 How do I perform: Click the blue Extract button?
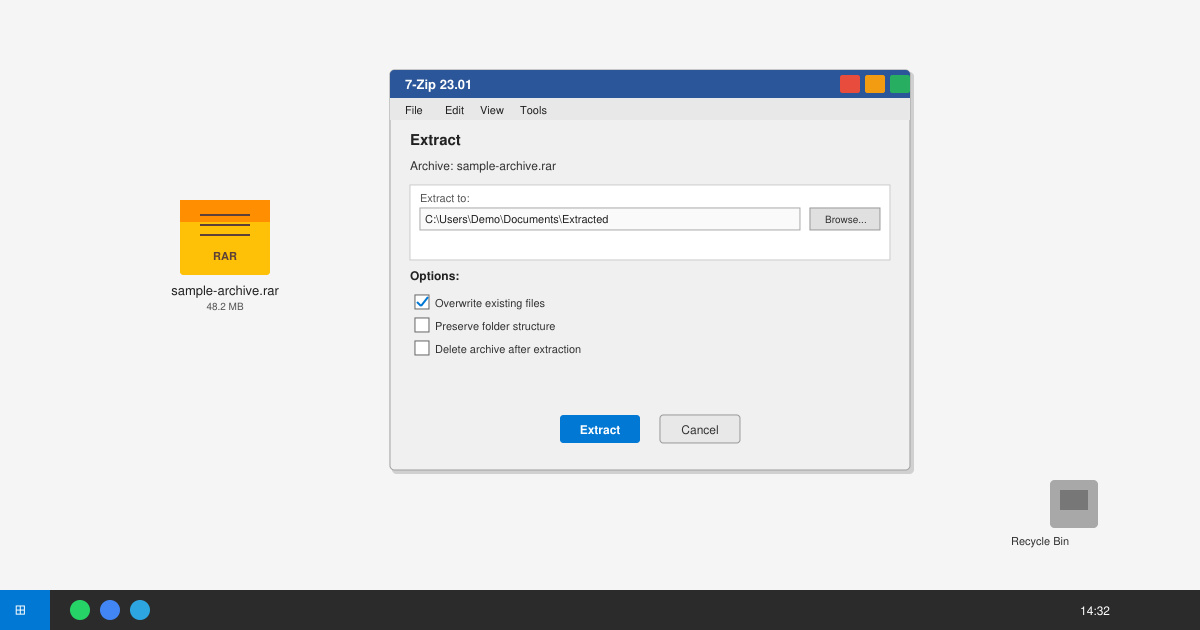tap(600, 429)
